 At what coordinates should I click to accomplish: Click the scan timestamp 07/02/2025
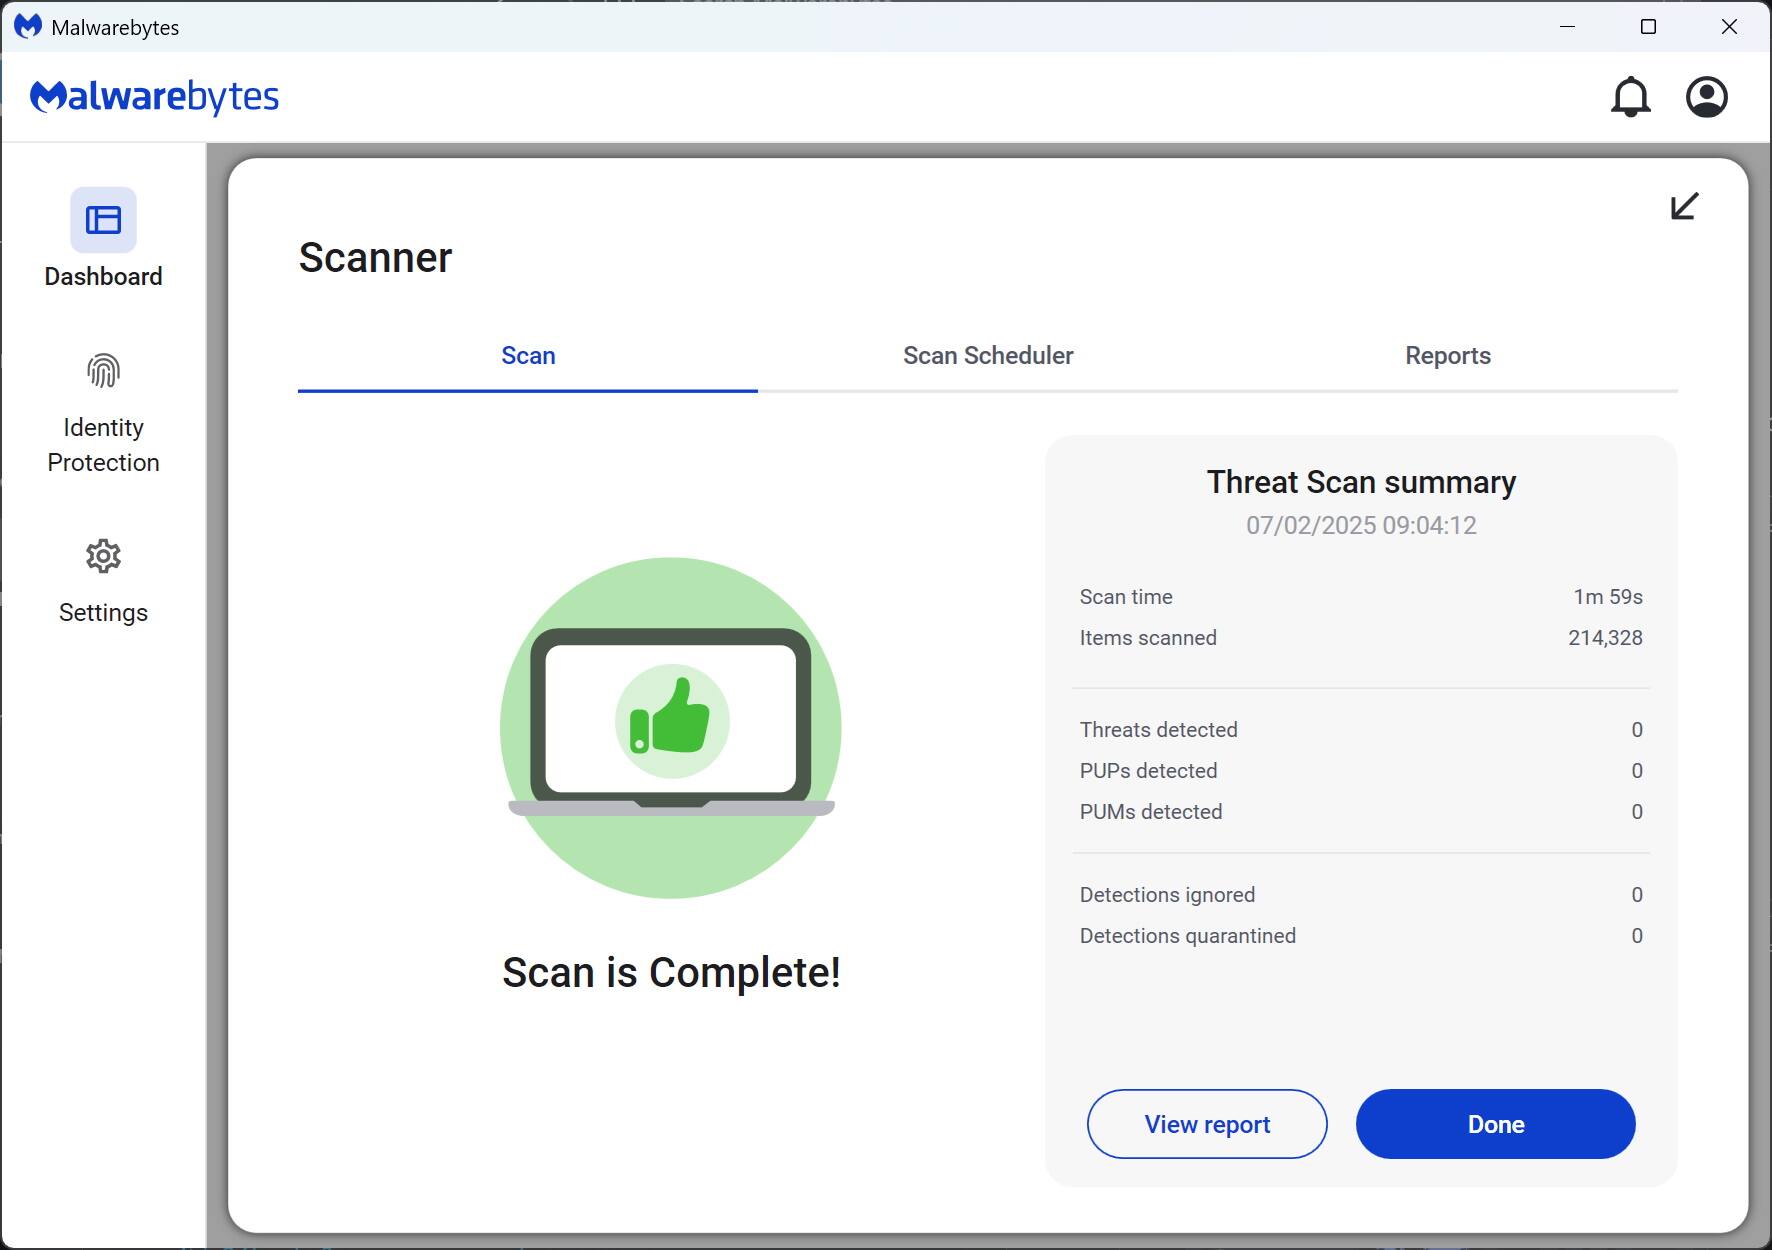[x=1360, y=525]
